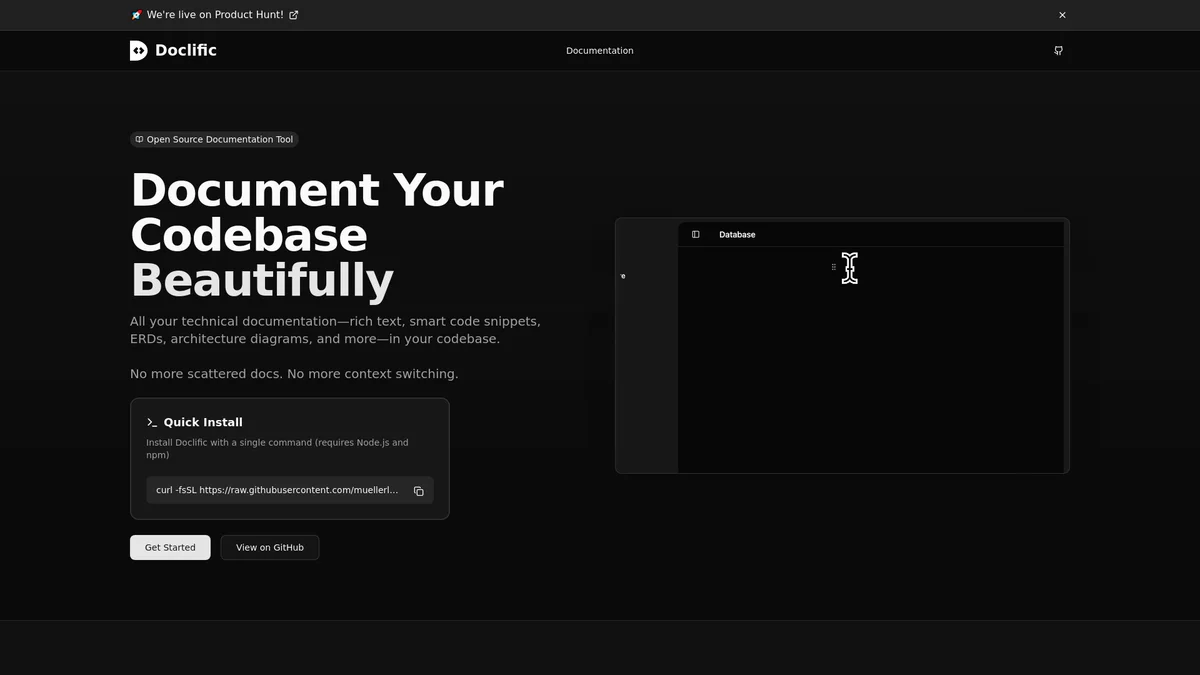The height and width of the screenshot is (675, 1200).
Task: Click the Database title in the preview
Action: [737, 235]
